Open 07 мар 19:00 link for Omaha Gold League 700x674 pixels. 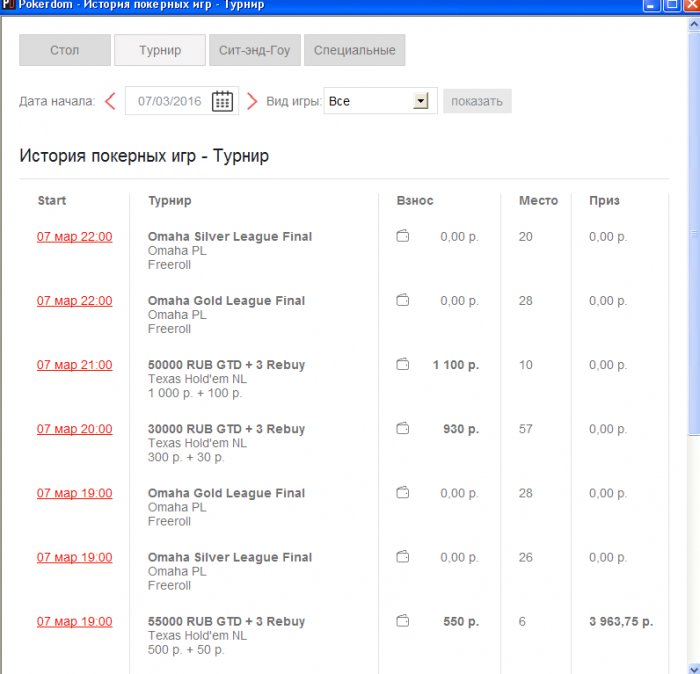(75, 493)
